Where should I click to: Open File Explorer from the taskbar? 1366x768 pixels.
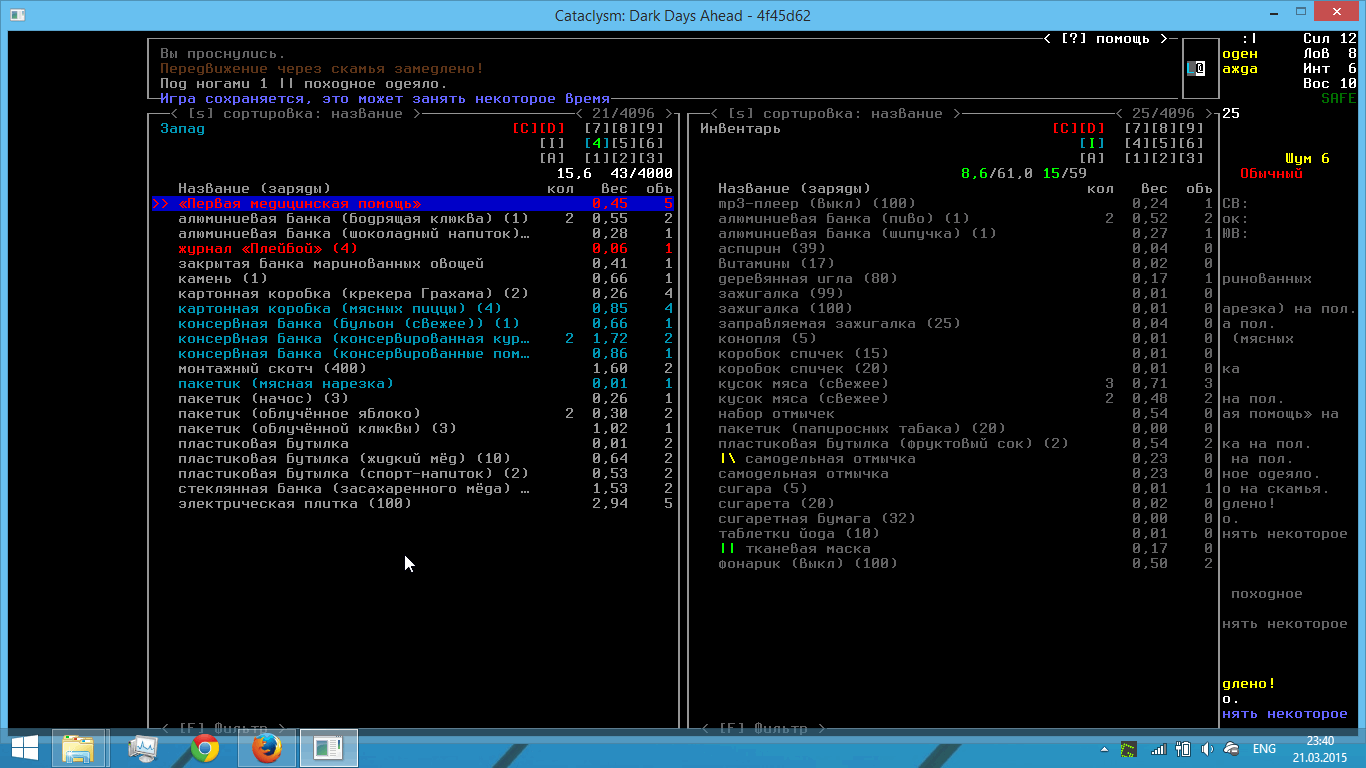[x=78, y=748]
